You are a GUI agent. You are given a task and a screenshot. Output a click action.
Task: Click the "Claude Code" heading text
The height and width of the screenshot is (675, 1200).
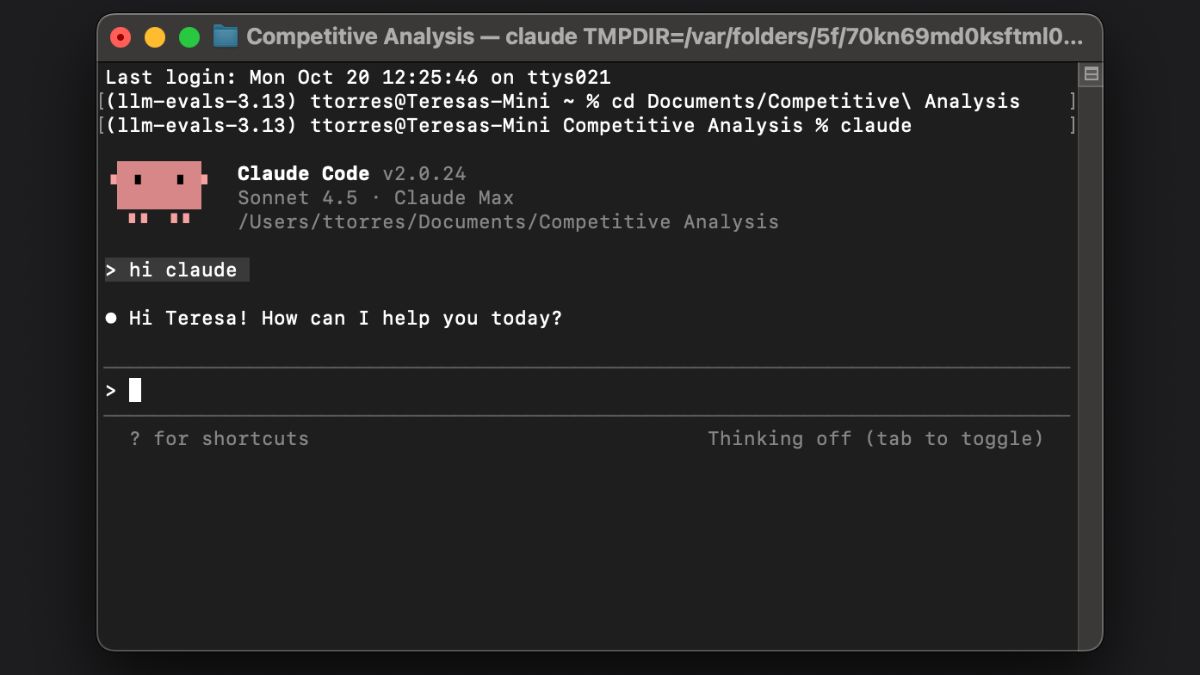(x=303, y=174)
